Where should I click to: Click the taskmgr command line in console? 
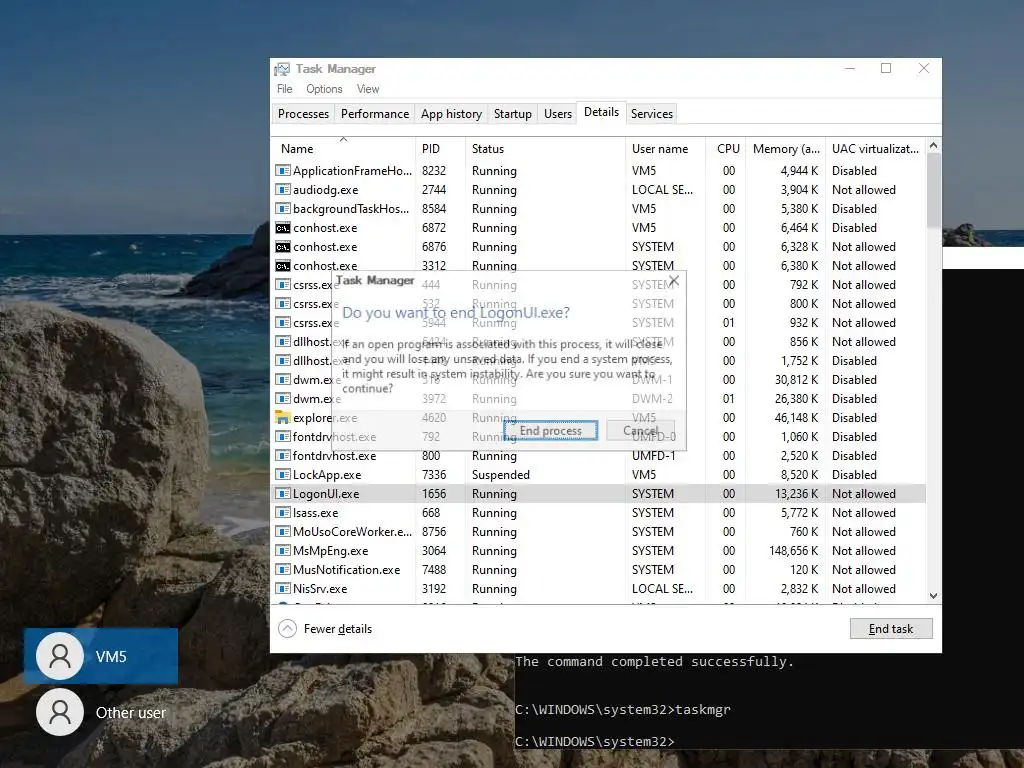point(622,709)
